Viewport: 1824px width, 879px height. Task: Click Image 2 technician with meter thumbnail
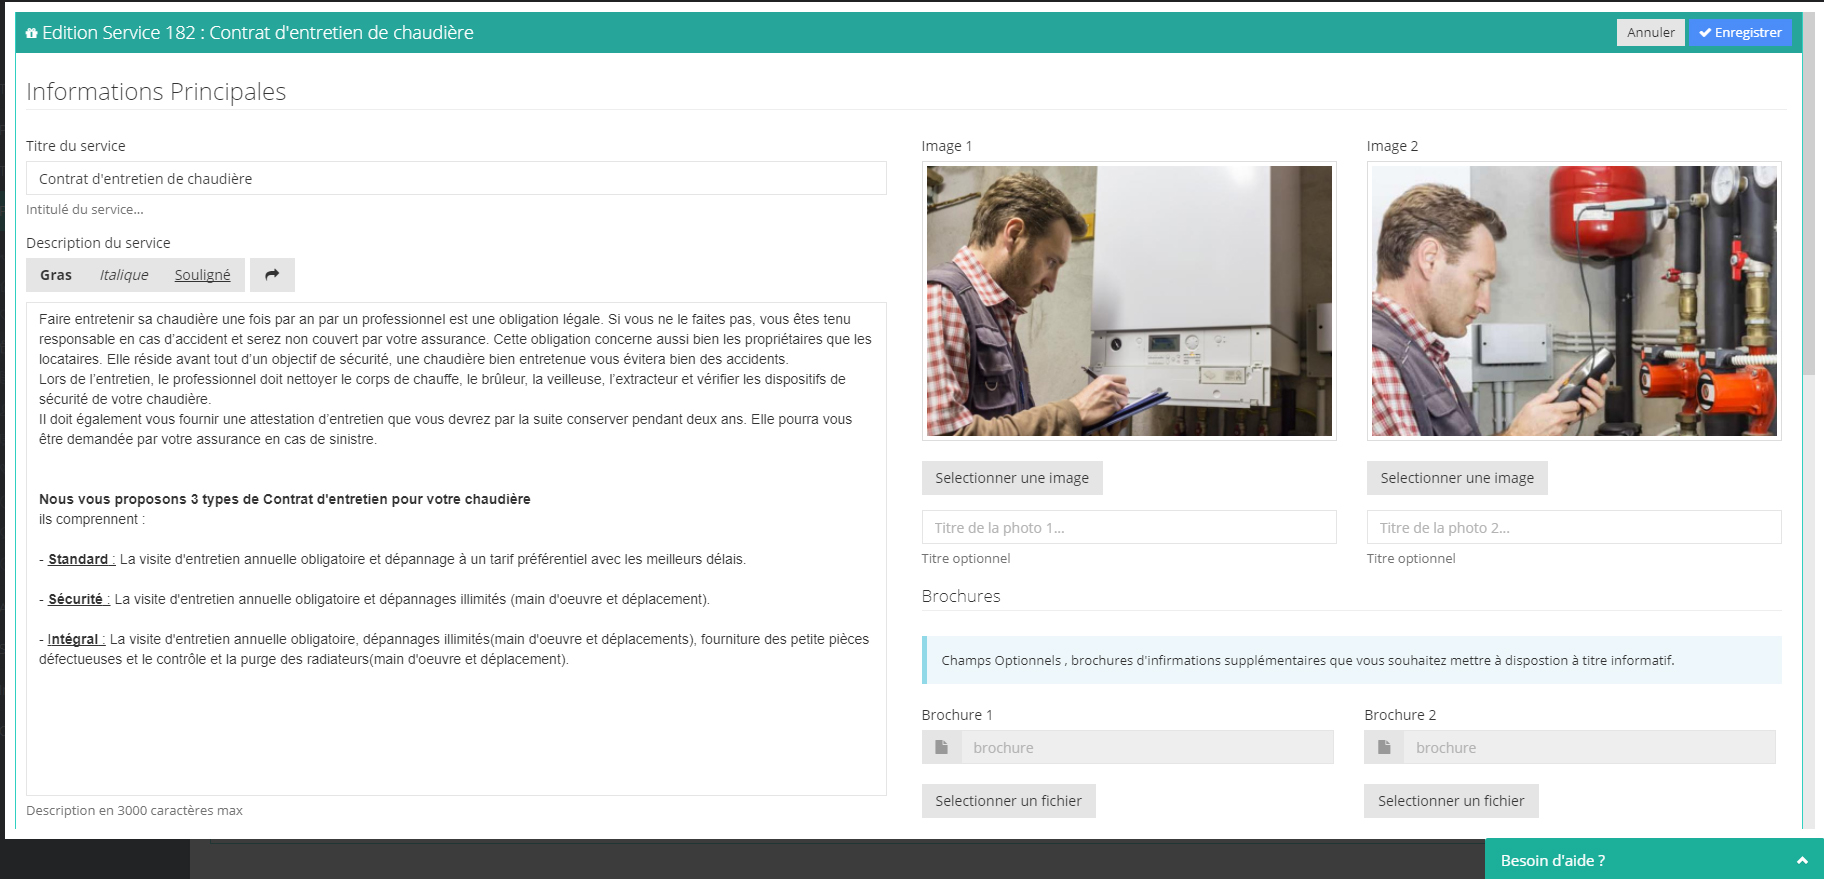click(1574, 301)
